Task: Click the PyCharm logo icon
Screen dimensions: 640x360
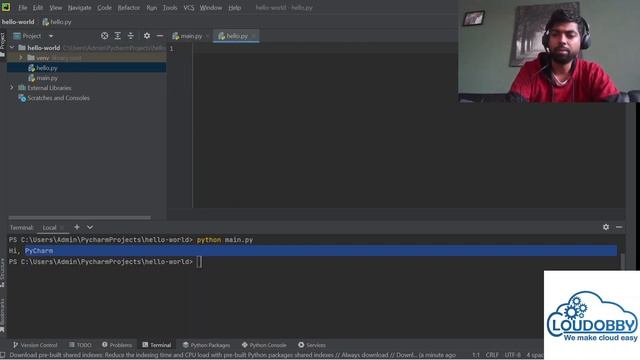Action: (6, 7)
